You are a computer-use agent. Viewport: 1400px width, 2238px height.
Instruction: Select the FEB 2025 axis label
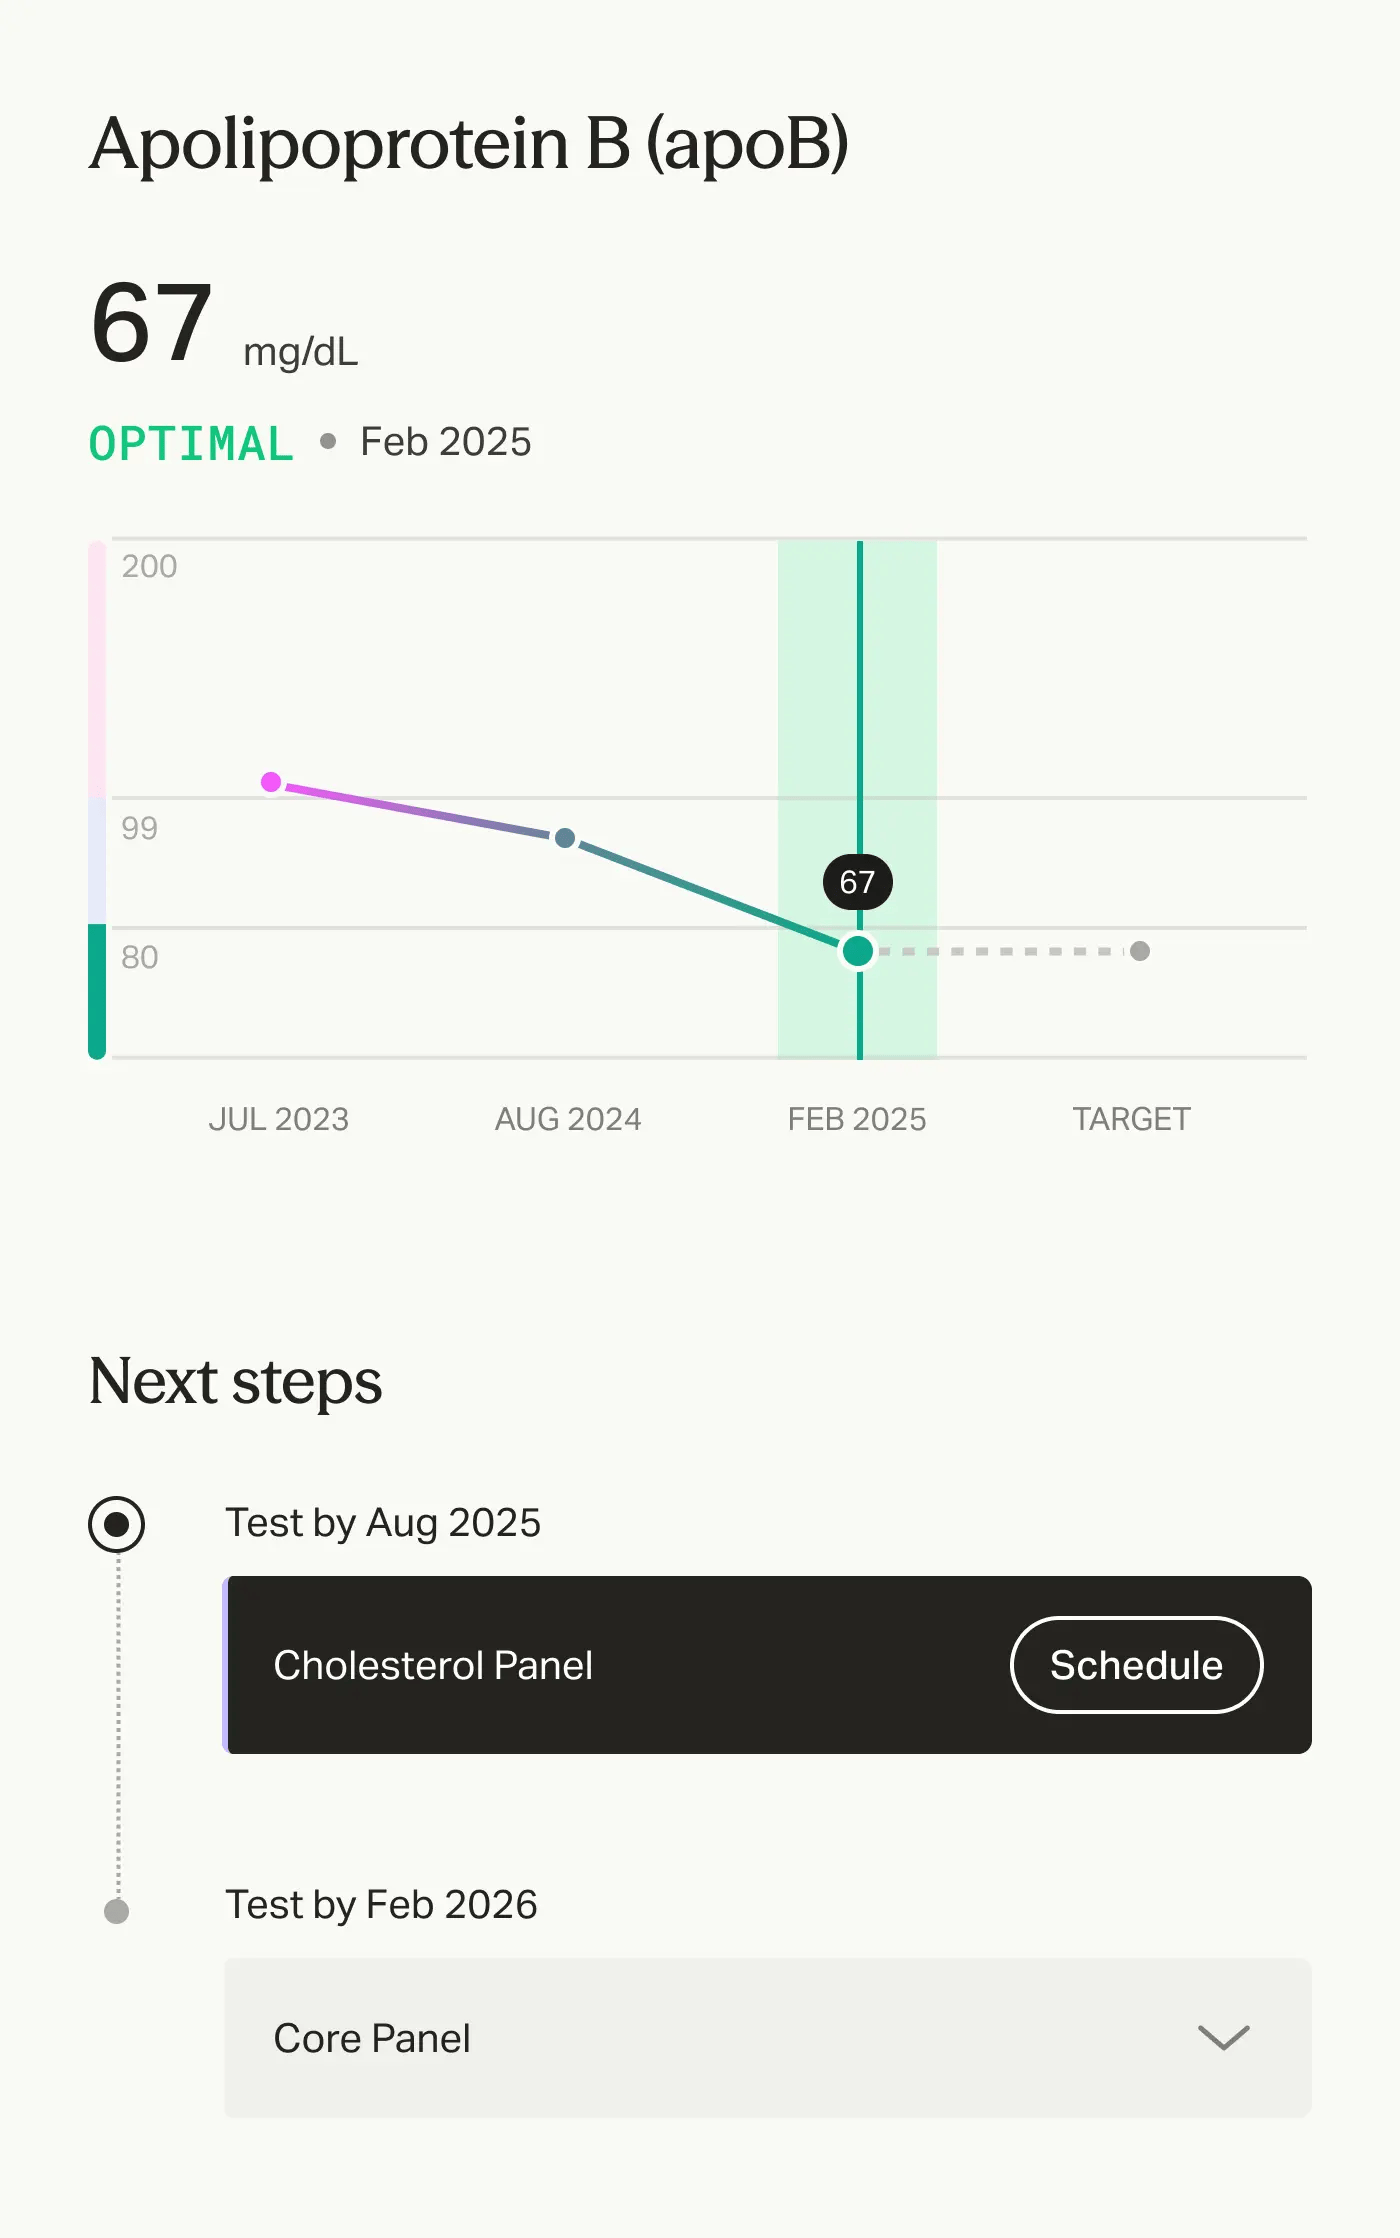coord(858,1119)
